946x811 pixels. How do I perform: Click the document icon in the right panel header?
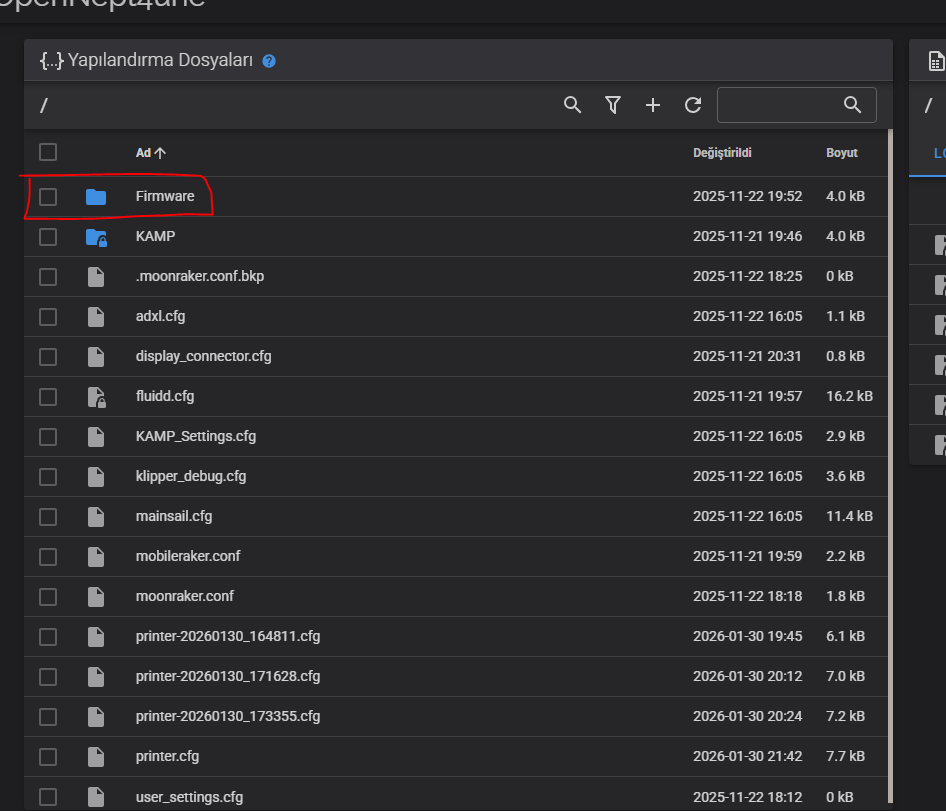click(x=936, y=61)
